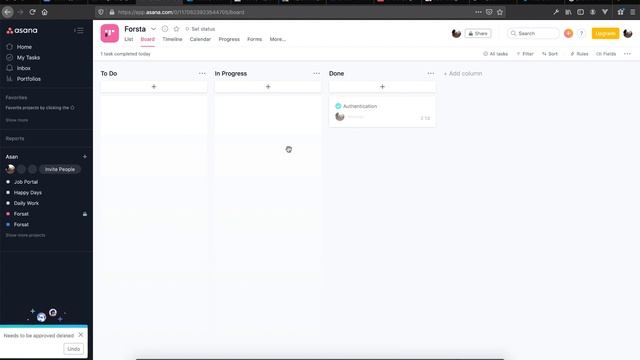Switch to the List tab
The height and width of the screenshot is (360, 640).
(x=129, y=39)
